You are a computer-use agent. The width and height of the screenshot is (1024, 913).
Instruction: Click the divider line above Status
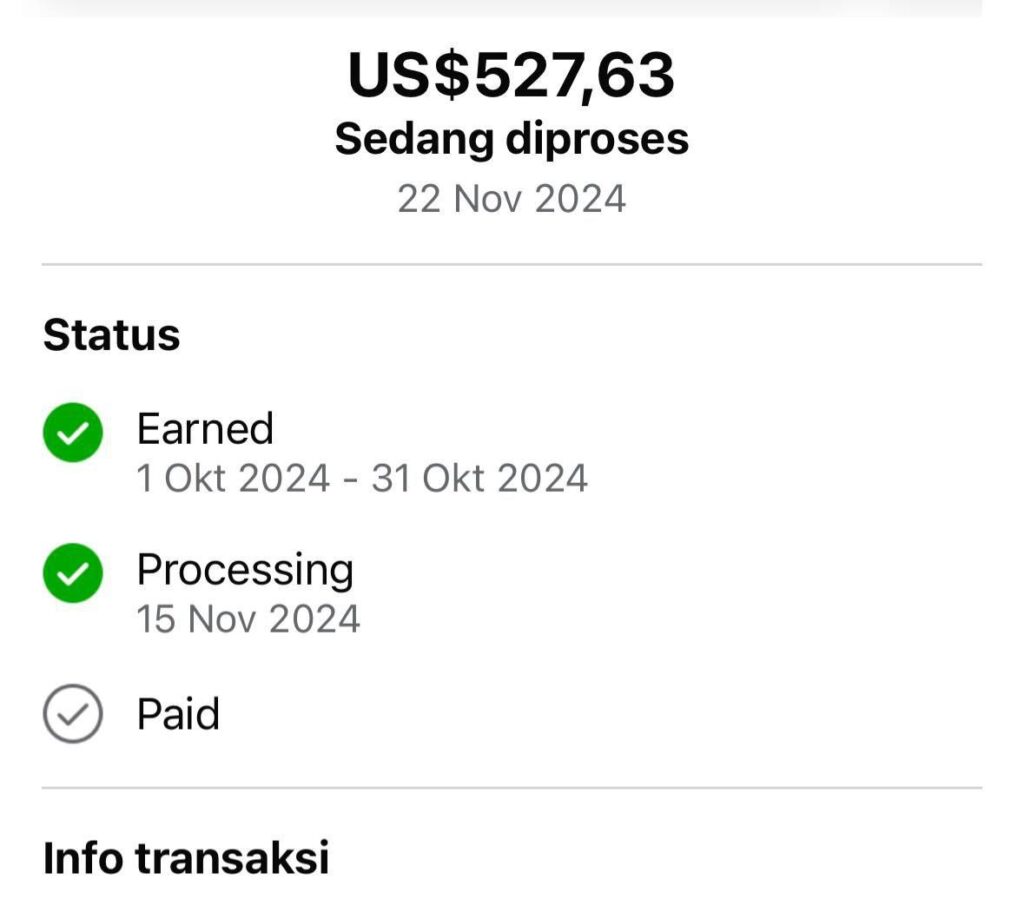coord(511,265)
